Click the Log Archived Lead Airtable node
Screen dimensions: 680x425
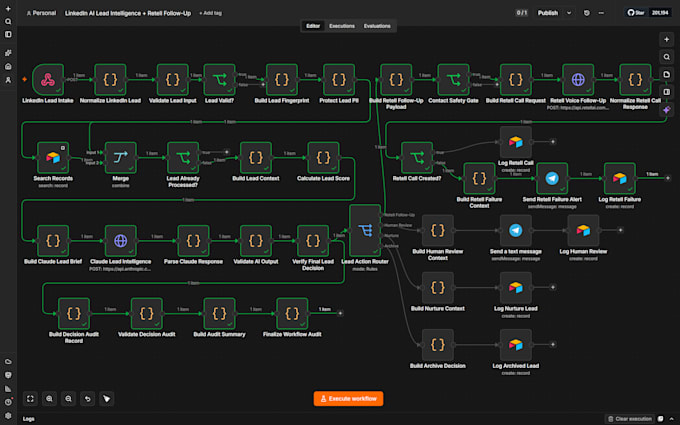pos(516,345)
